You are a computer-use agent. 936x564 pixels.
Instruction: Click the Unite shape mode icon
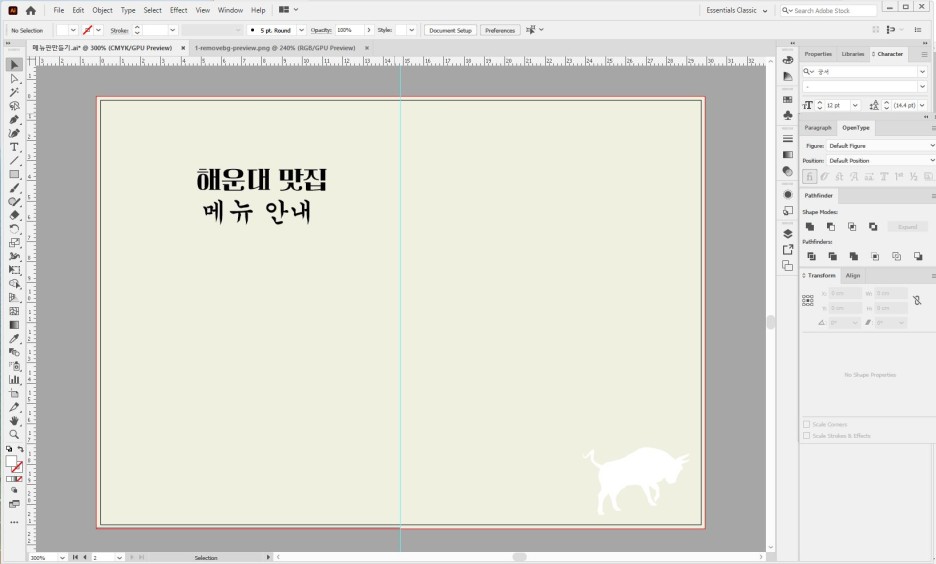(810, 227)
